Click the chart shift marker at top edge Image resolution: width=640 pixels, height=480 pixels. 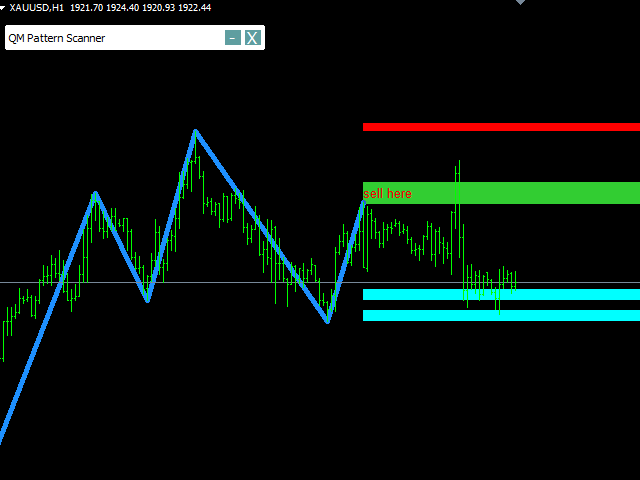[520, 2]
